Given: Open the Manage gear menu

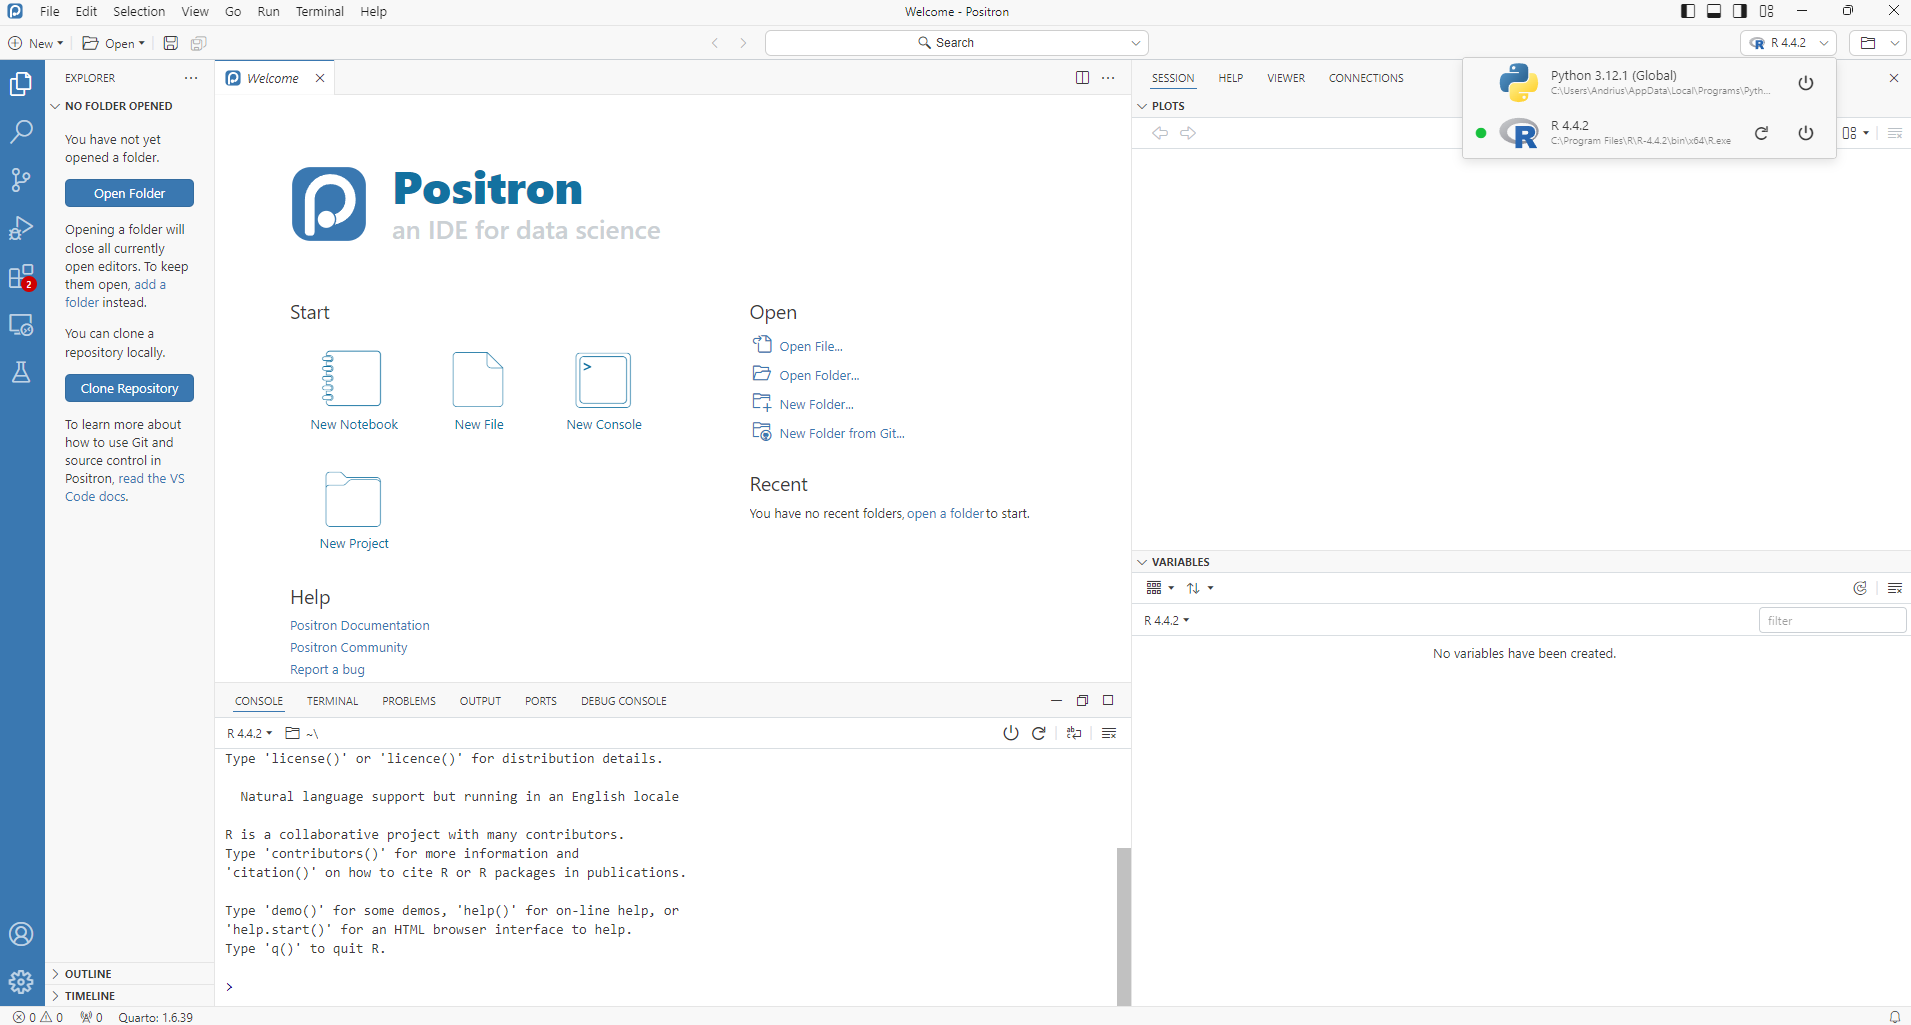Looking at the screenshot, I should (21, 982).
